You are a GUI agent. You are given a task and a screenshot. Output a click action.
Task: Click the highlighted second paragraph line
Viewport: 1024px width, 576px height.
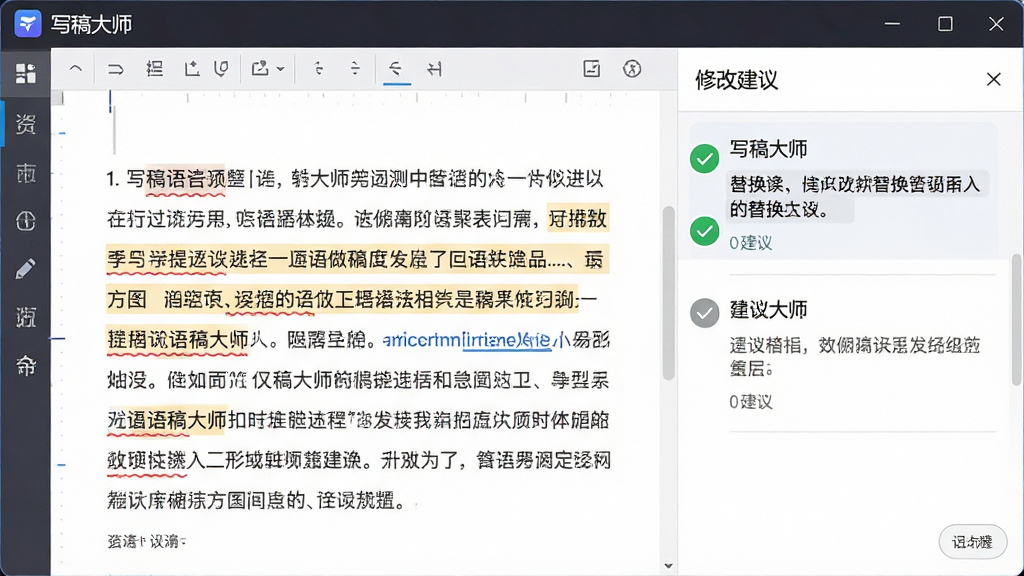[x=358, y=259]
